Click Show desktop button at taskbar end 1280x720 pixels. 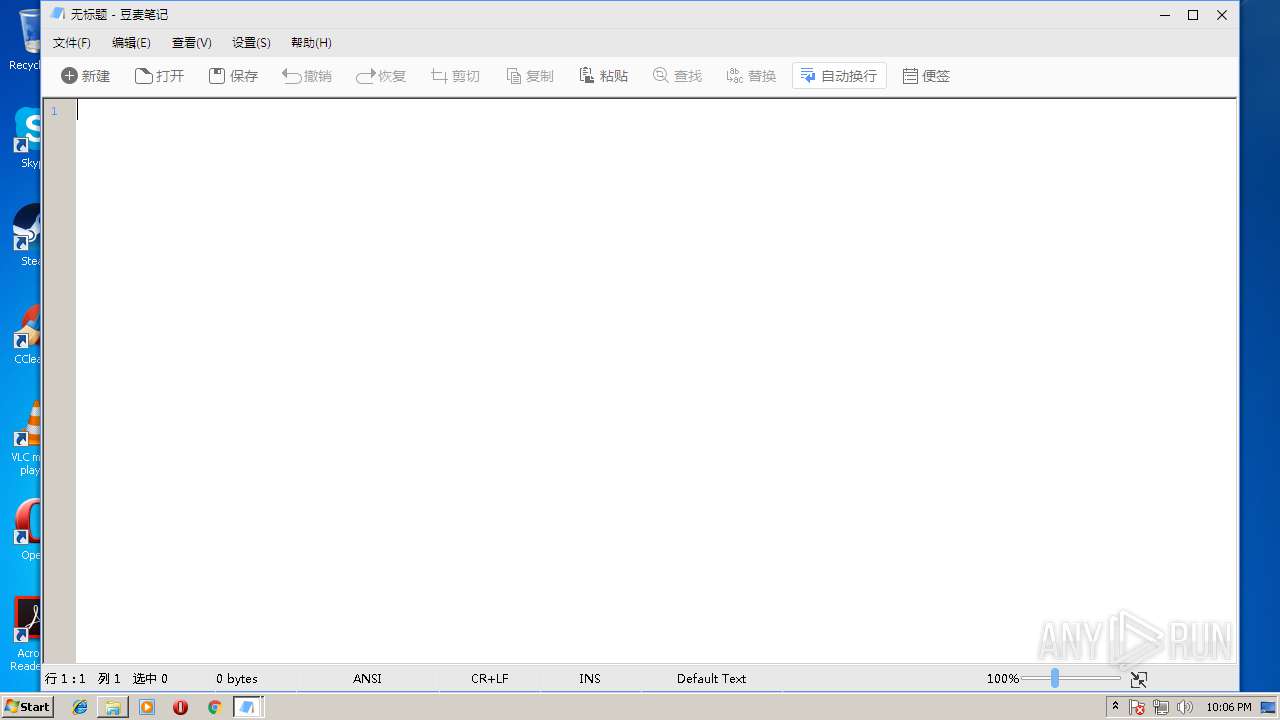click(1269, 707)
